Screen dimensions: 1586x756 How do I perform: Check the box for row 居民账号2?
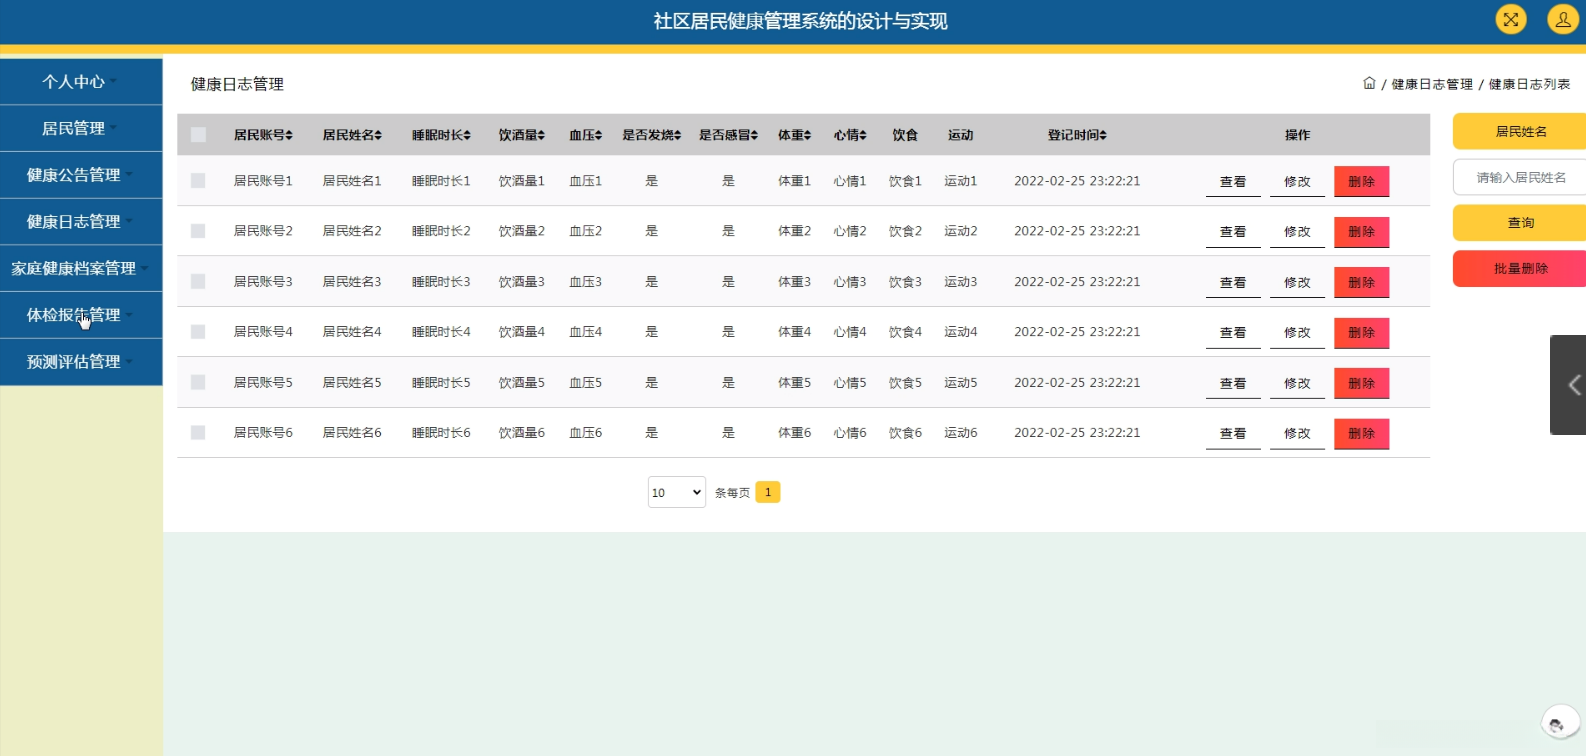(198, 231)
